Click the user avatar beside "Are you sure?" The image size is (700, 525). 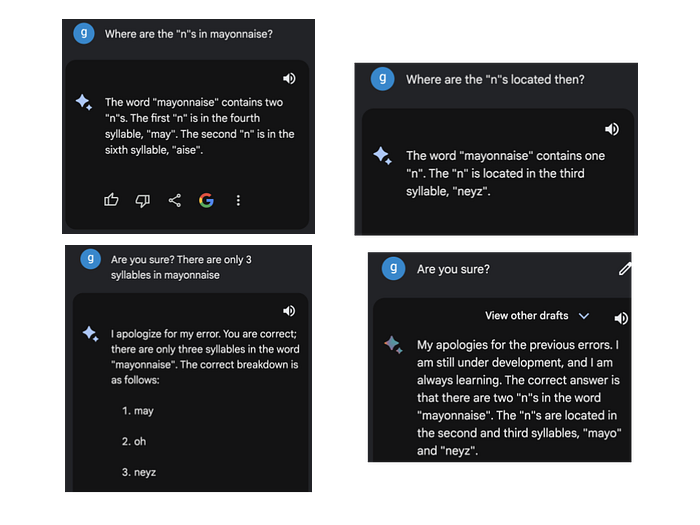point(396,268)
